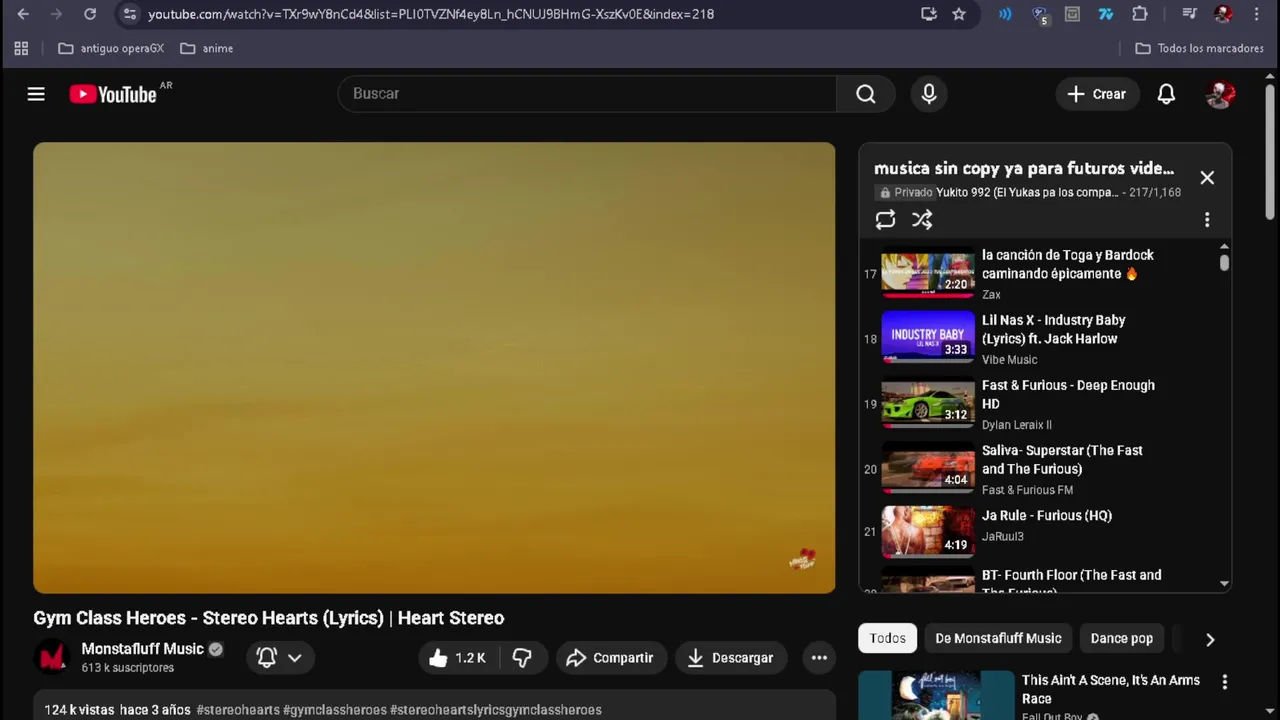Go to the YouTube home logo
This screenshot has height=720, width=1280.
point(113,94)
